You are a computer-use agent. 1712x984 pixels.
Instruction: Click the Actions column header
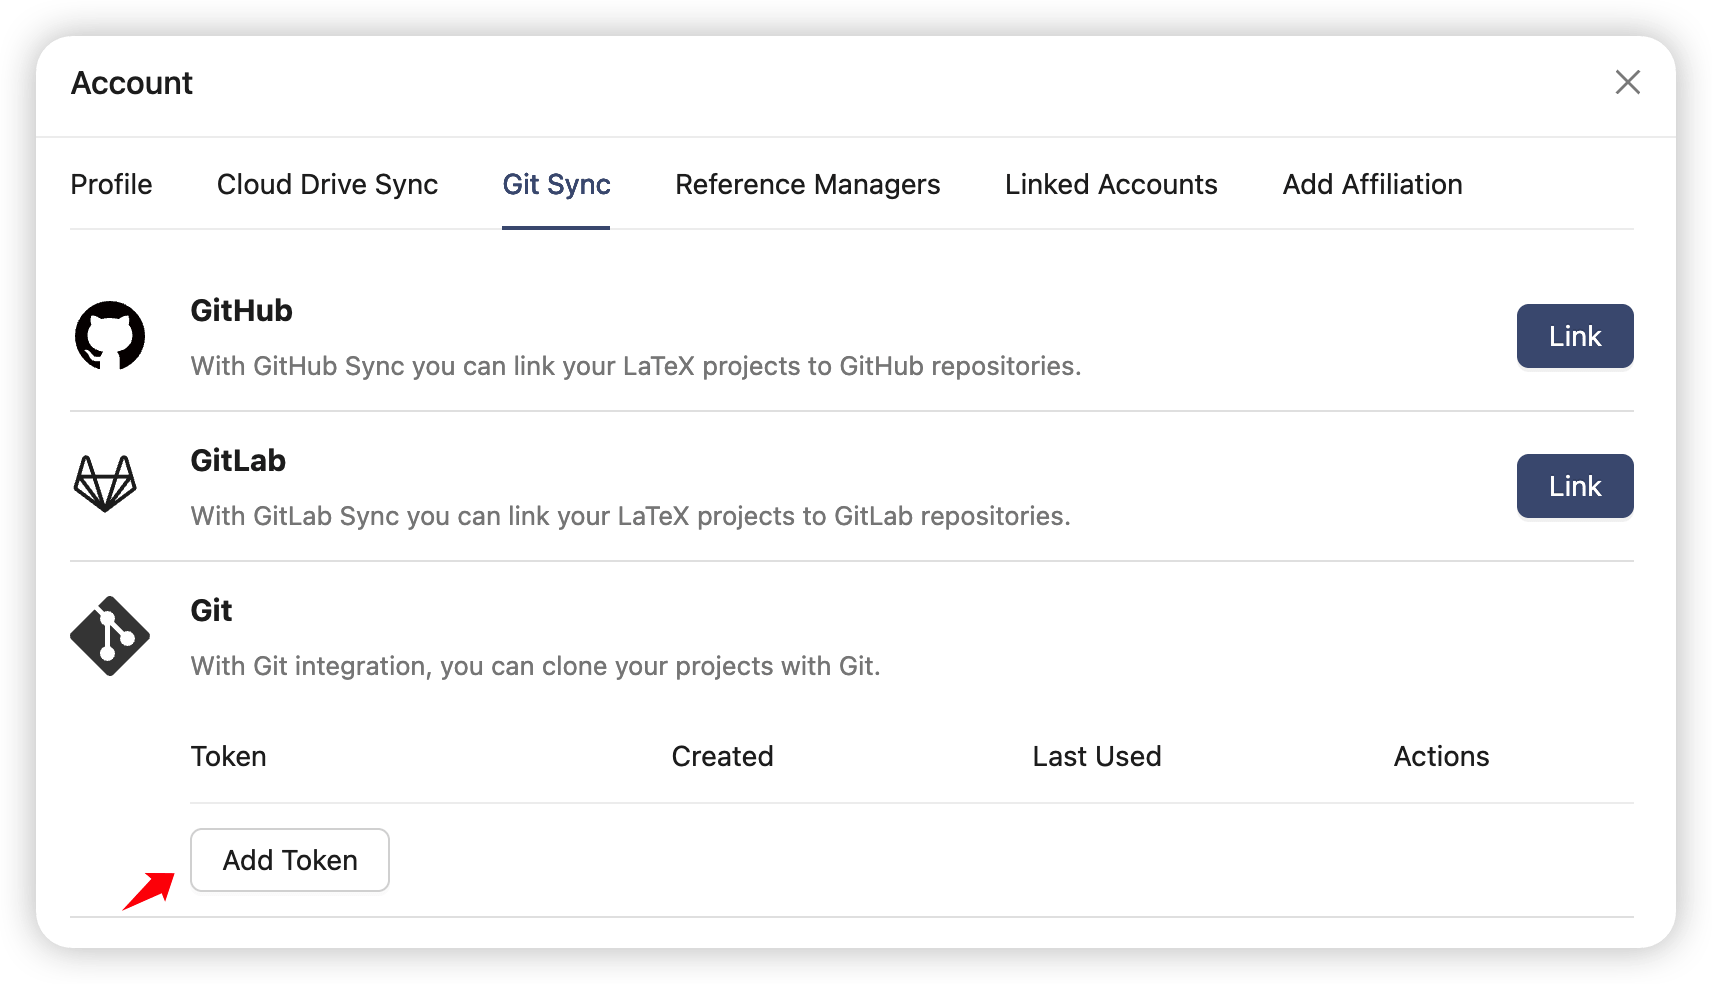1441,756
